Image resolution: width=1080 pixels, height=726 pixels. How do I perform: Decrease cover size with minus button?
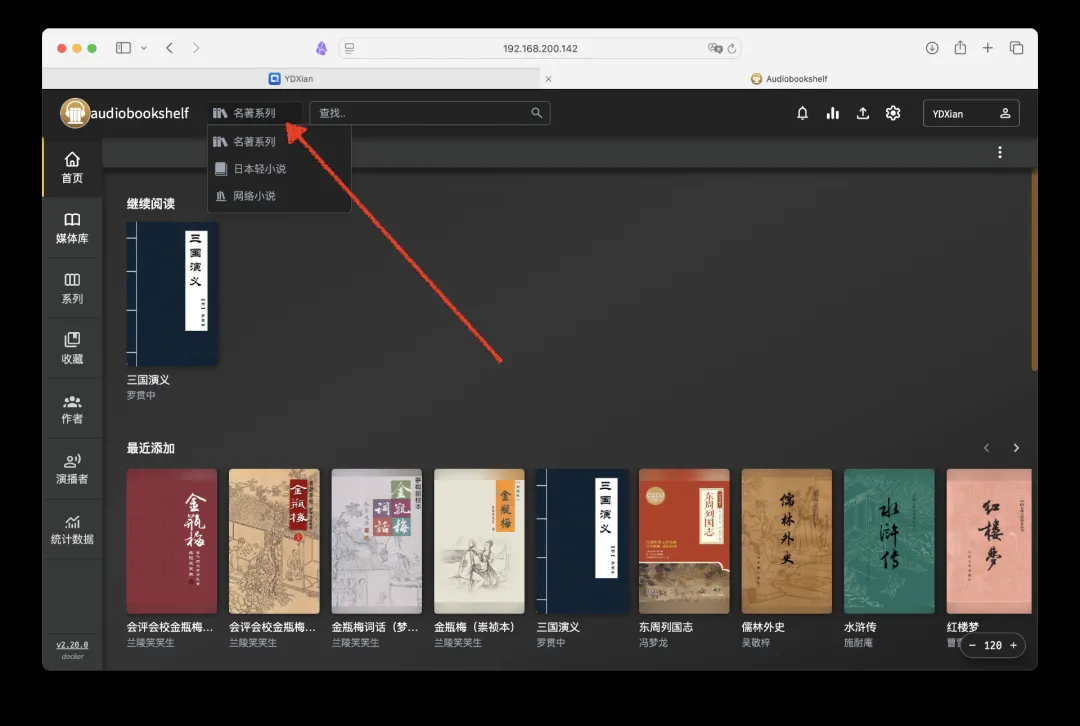click(x=973, y=646)
